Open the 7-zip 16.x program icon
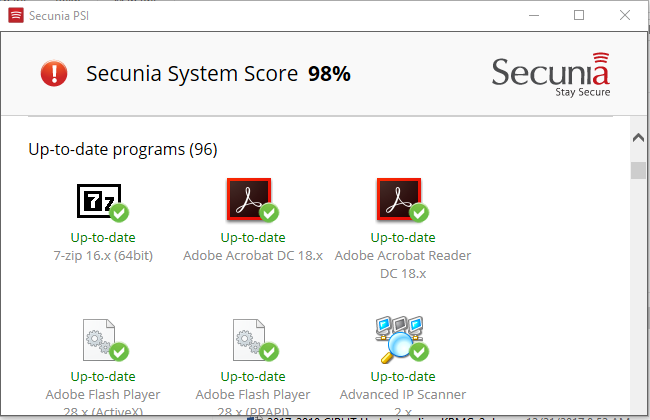Viewport: 650px width, 420px height. click(x=103, y=202)
